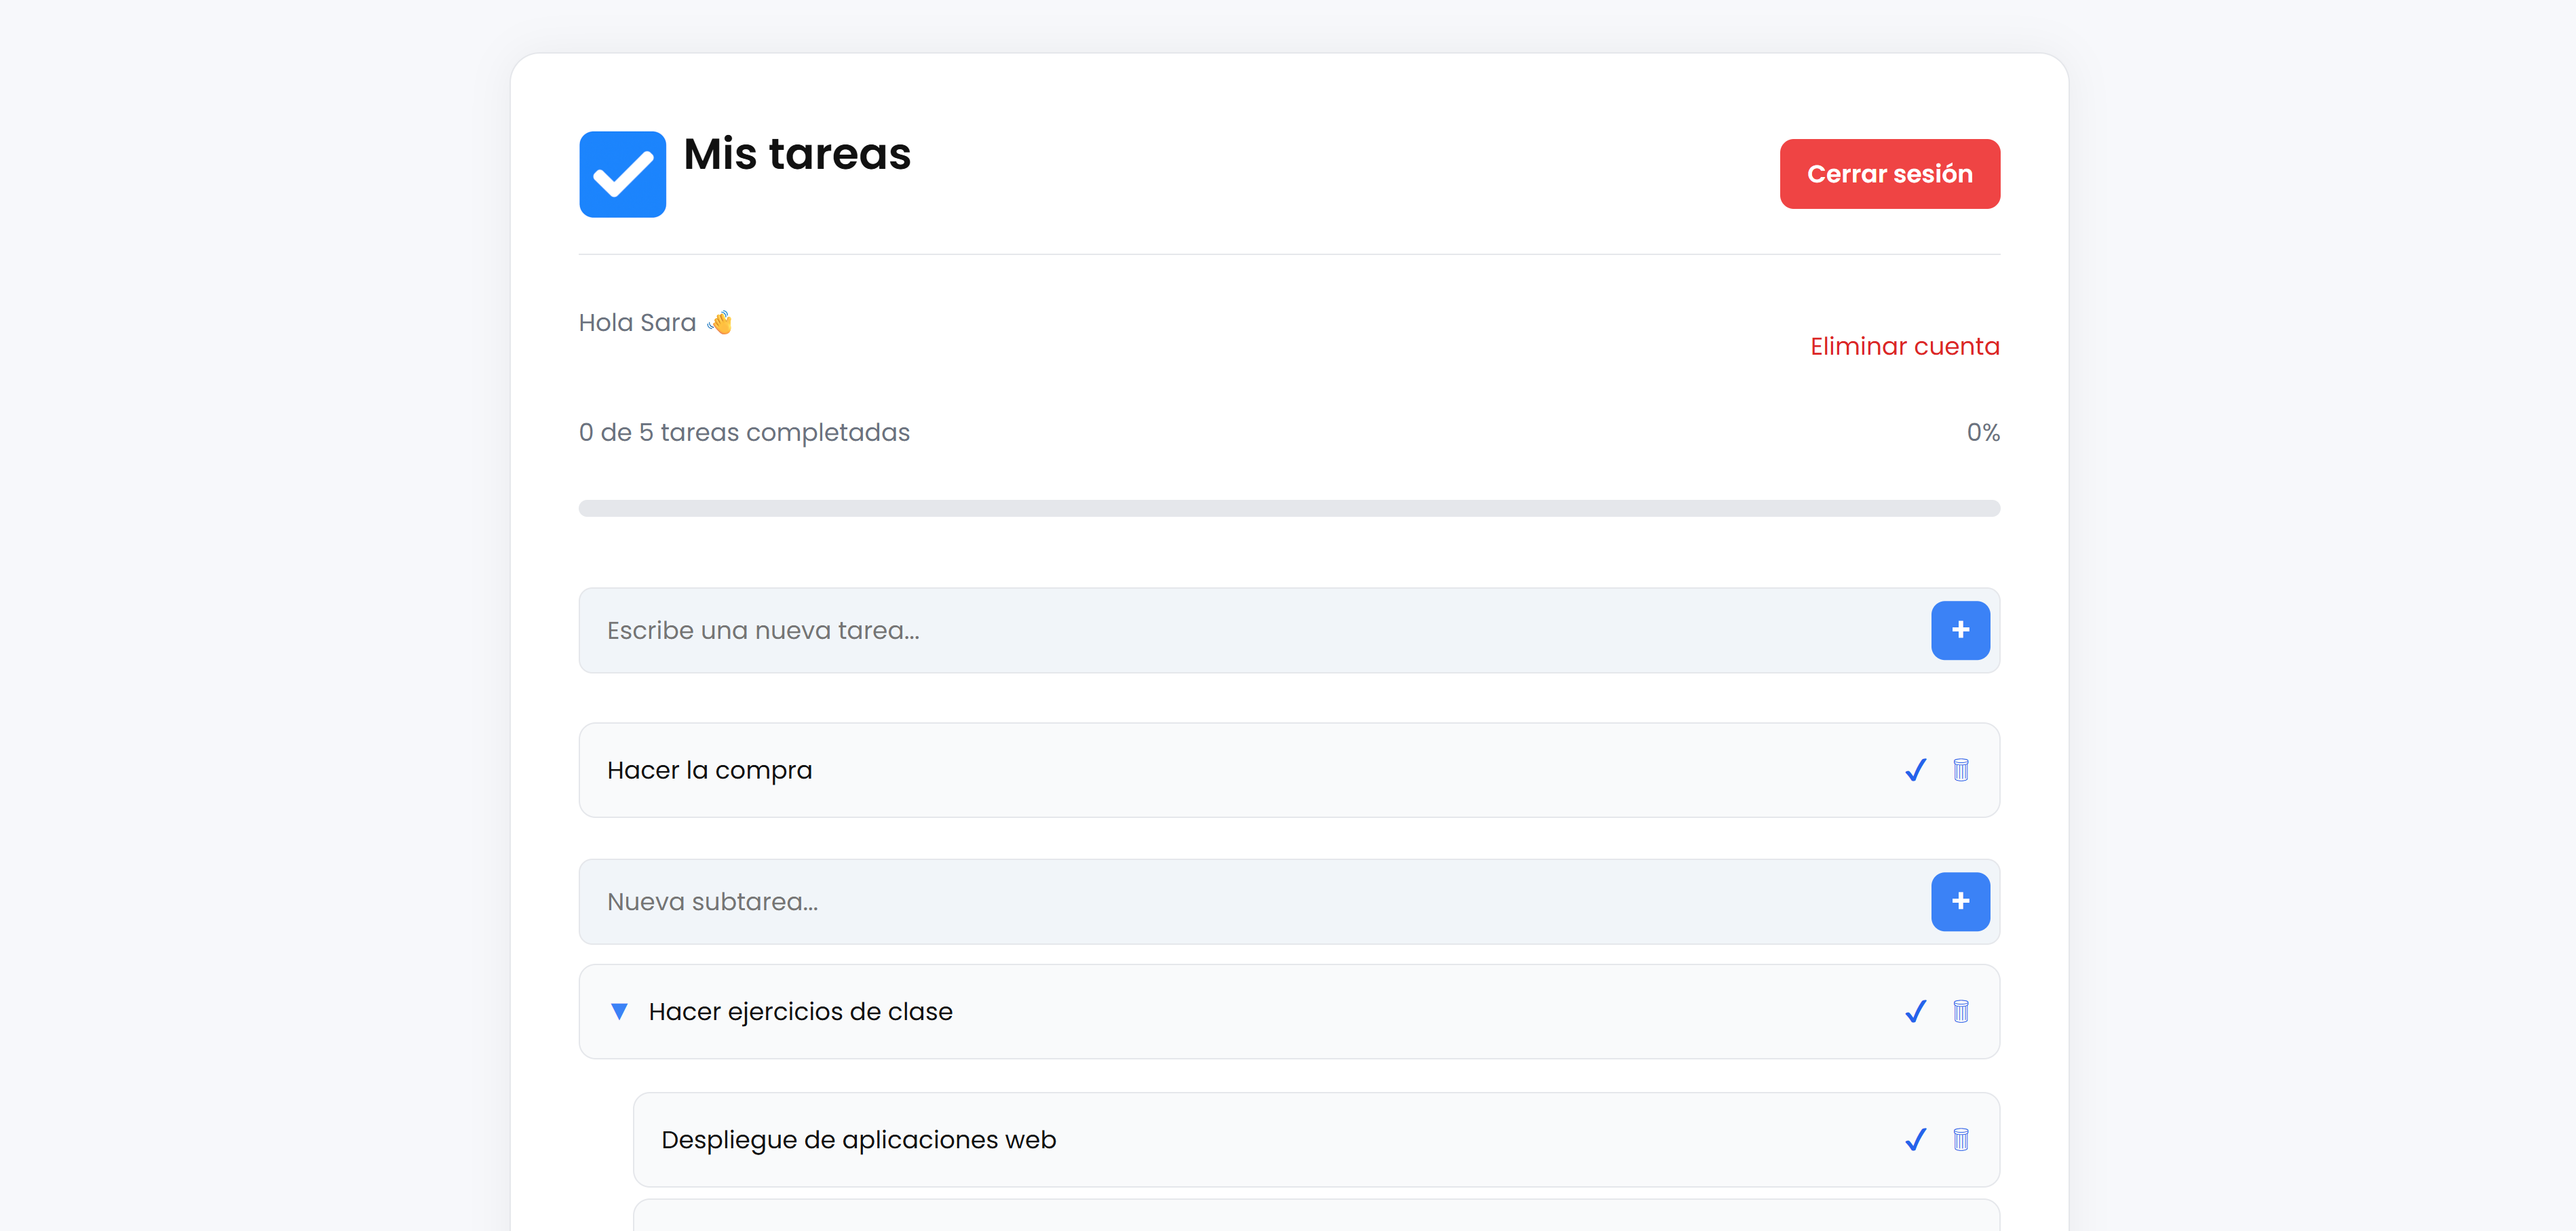Toggle completion check on 'Despliegue de aplicaciones web'

click(1916, 1139)
